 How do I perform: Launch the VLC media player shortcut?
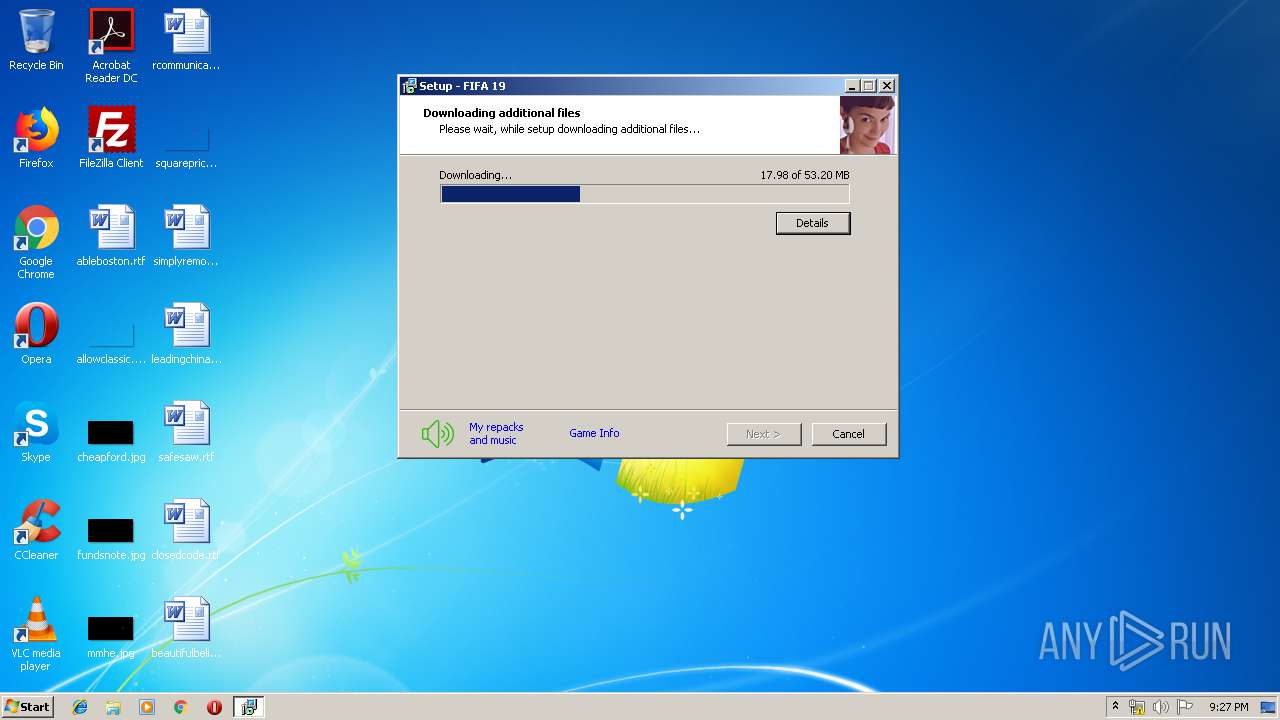point(36,634)
